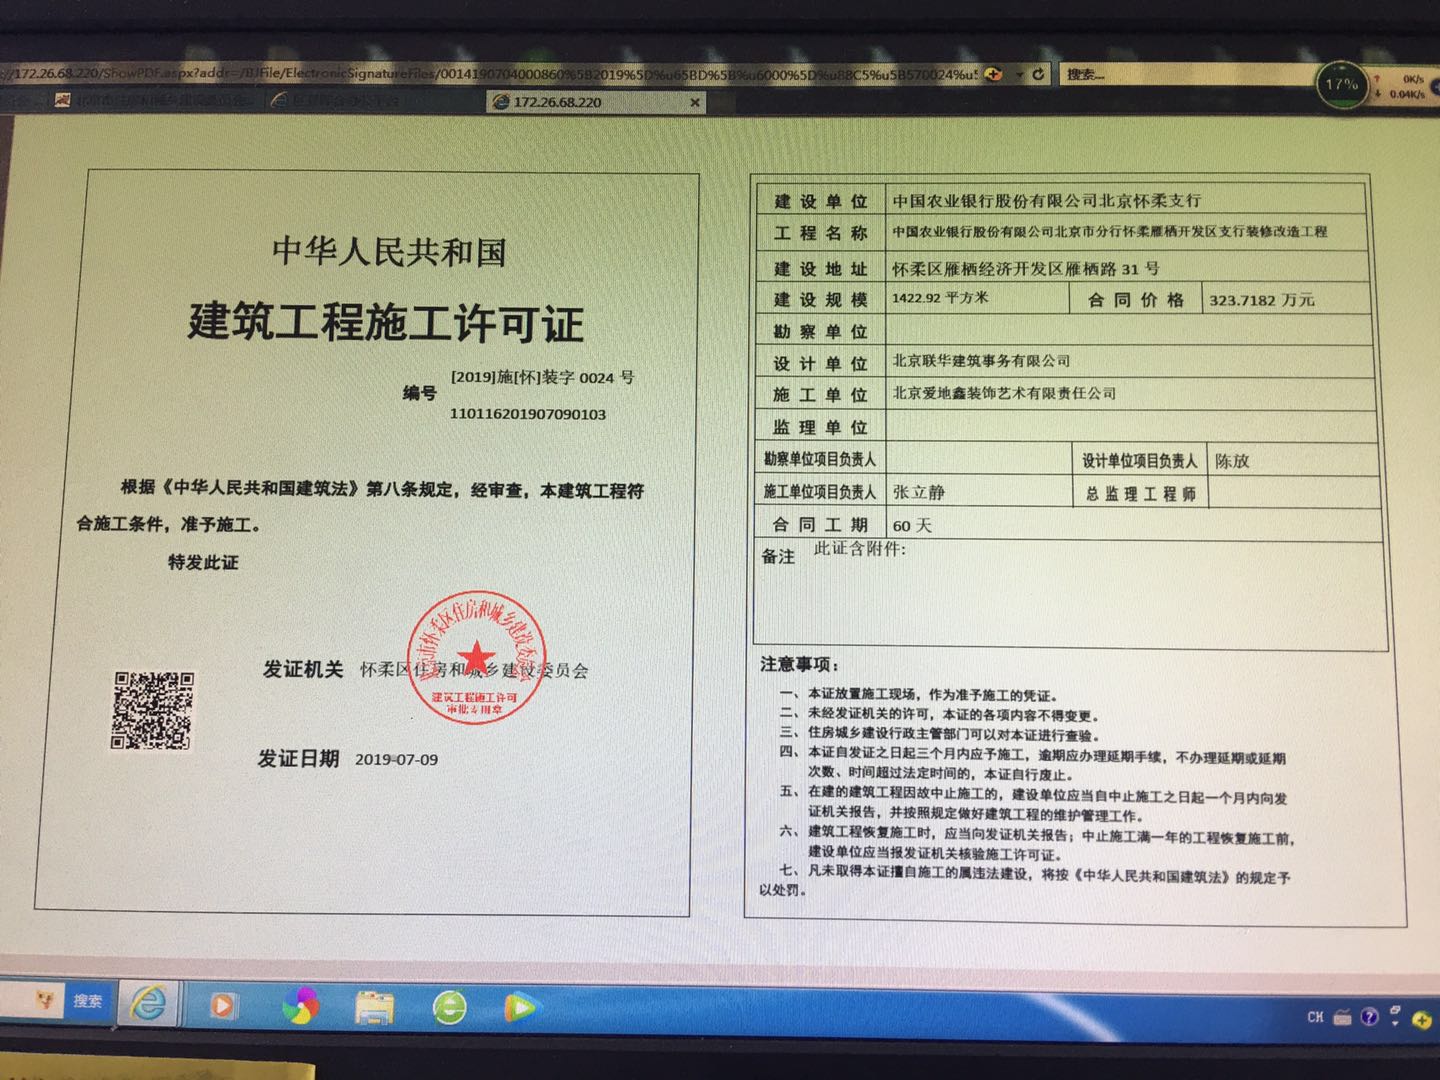Click the browser refresh button
Screen dimensions: 1440x1080
[x=1038, y=74]
